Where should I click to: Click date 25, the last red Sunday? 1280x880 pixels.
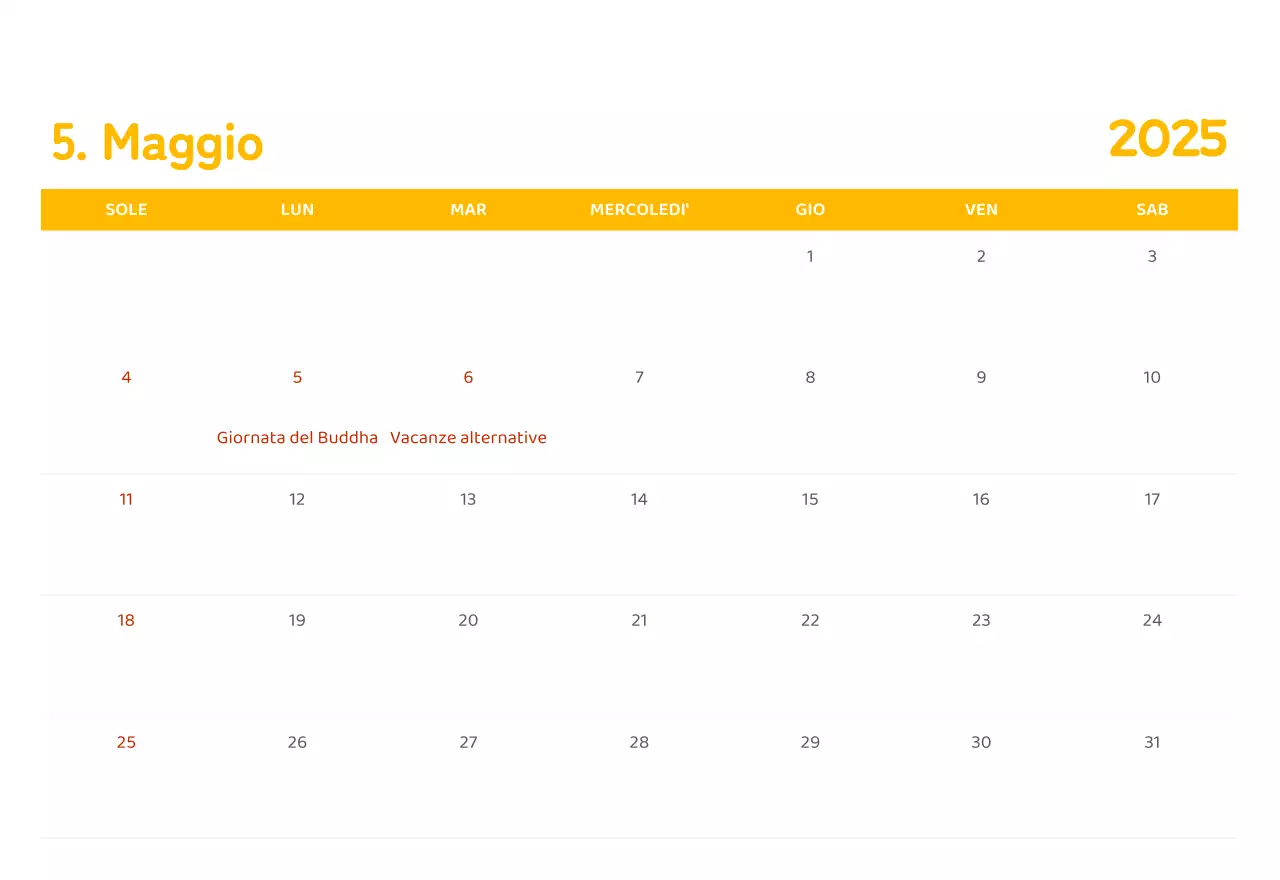pyautogui.click(x=126, y=742)
